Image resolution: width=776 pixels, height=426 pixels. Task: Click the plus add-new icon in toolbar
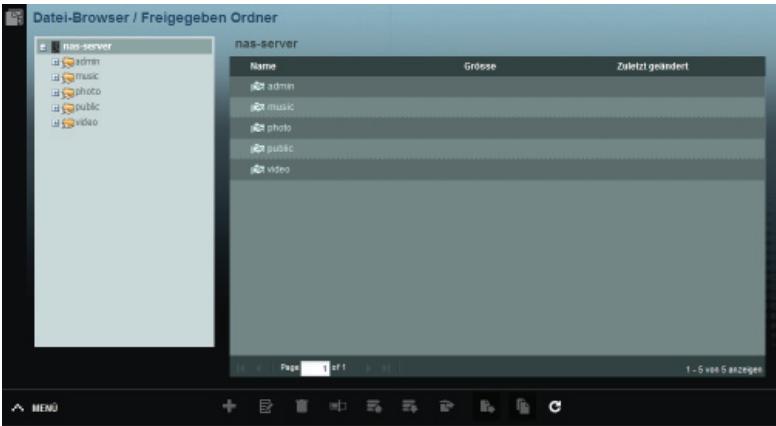point(229,406)
